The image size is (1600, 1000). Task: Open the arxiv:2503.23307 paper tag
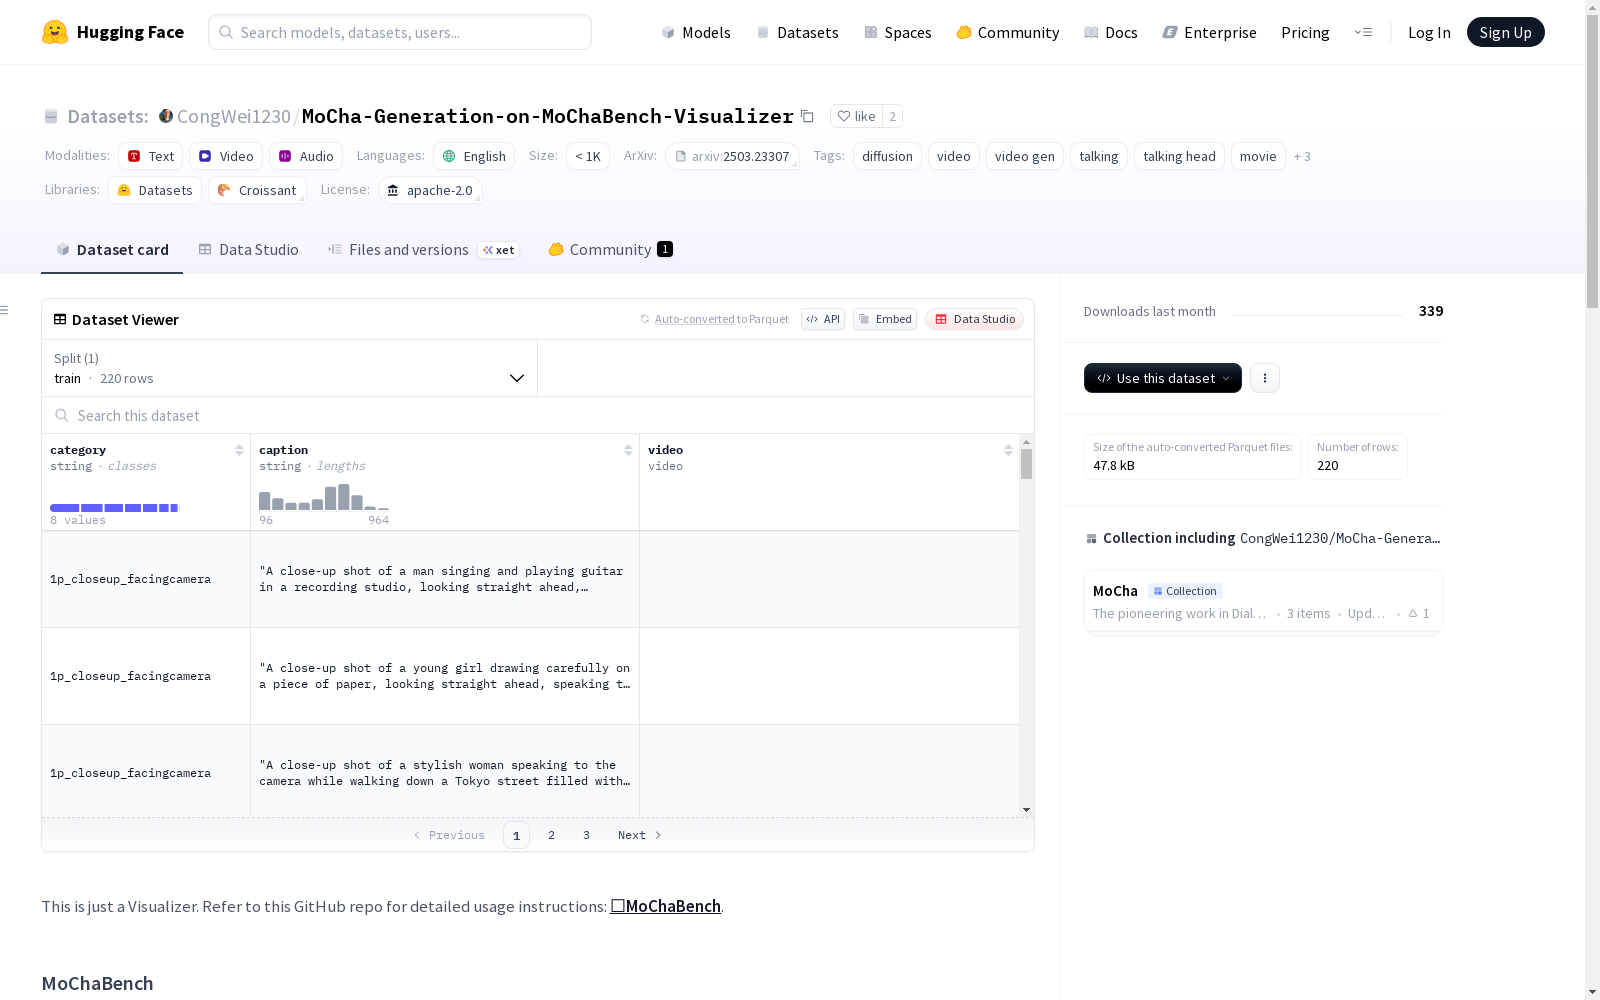click(733, 156)
